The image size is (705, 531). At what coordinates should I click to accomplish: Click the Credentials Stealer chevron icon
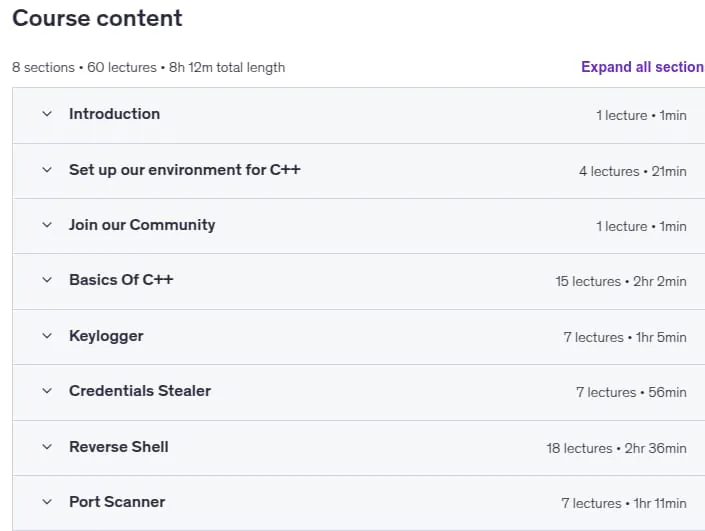(47, 391)
